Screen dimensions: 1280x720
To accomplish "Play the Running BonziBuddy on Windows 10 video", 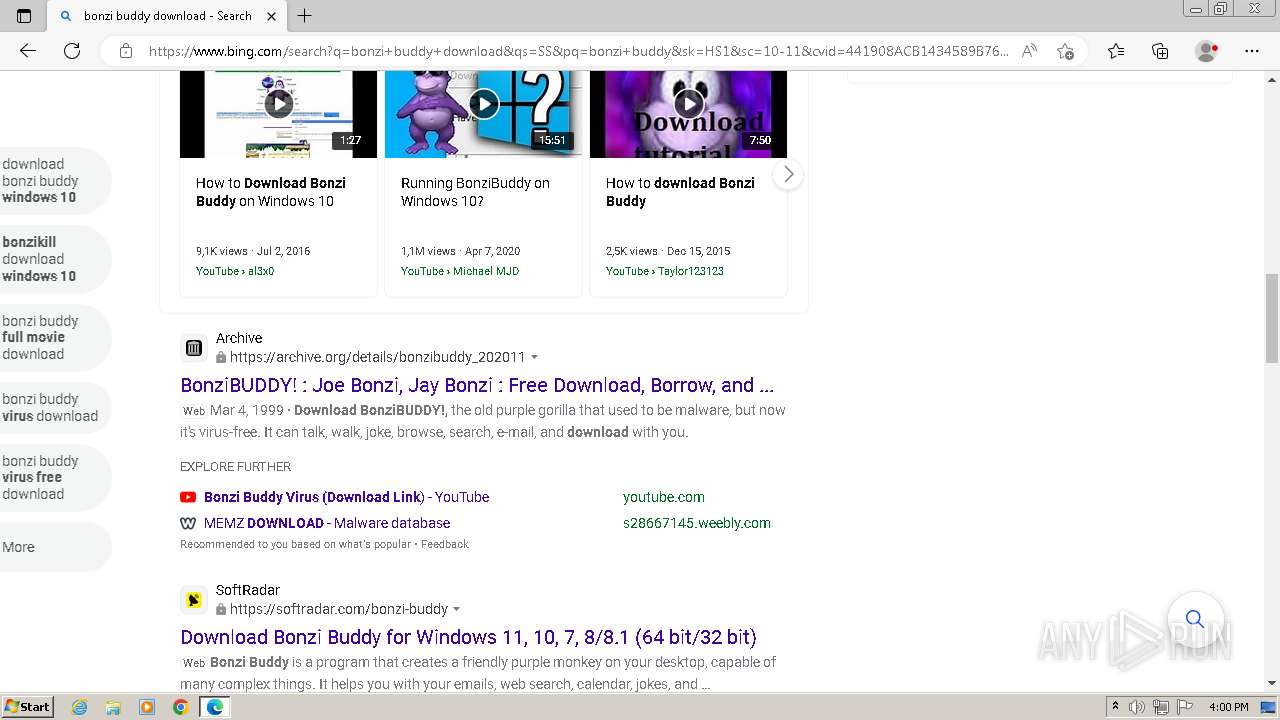I will coord(484,103).
